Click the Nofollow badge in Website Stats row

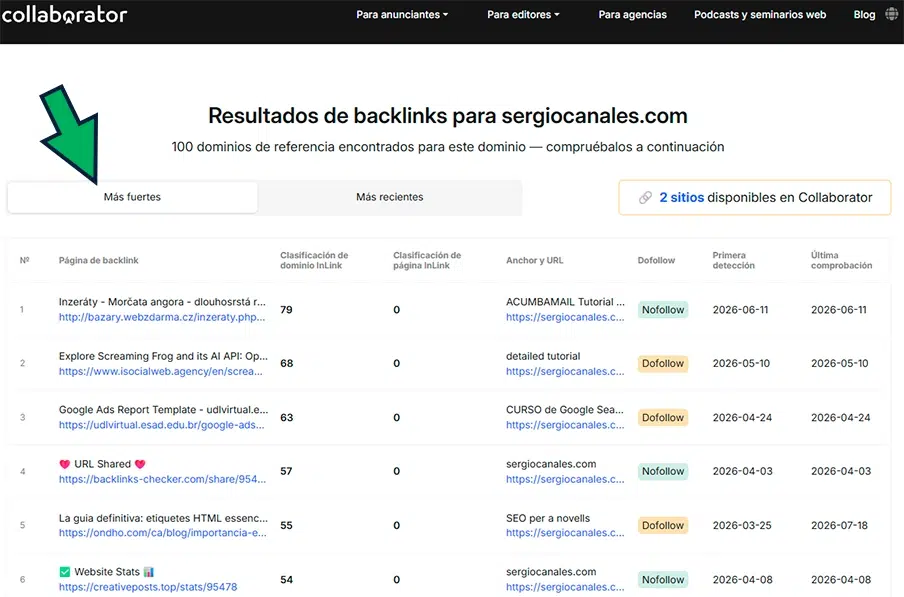click(x=663, y=579)
